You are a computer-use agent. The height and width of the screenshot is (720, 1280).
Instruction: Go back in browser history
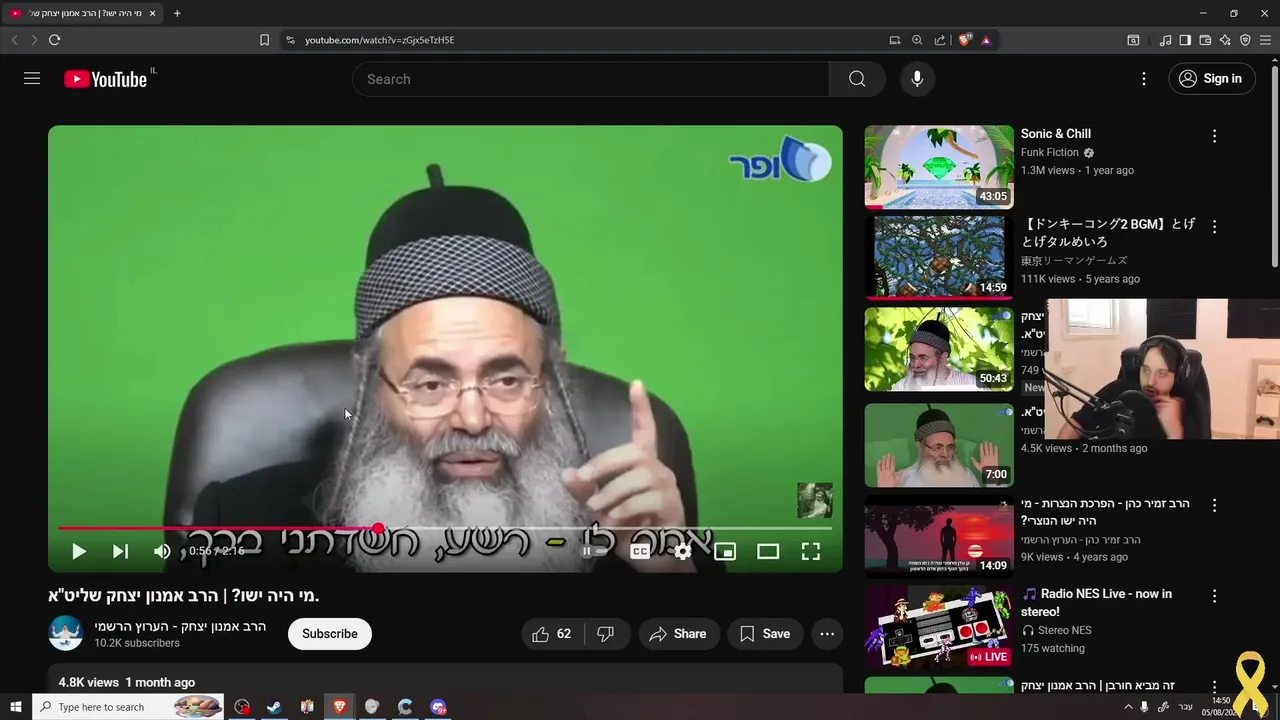point(14,40)
